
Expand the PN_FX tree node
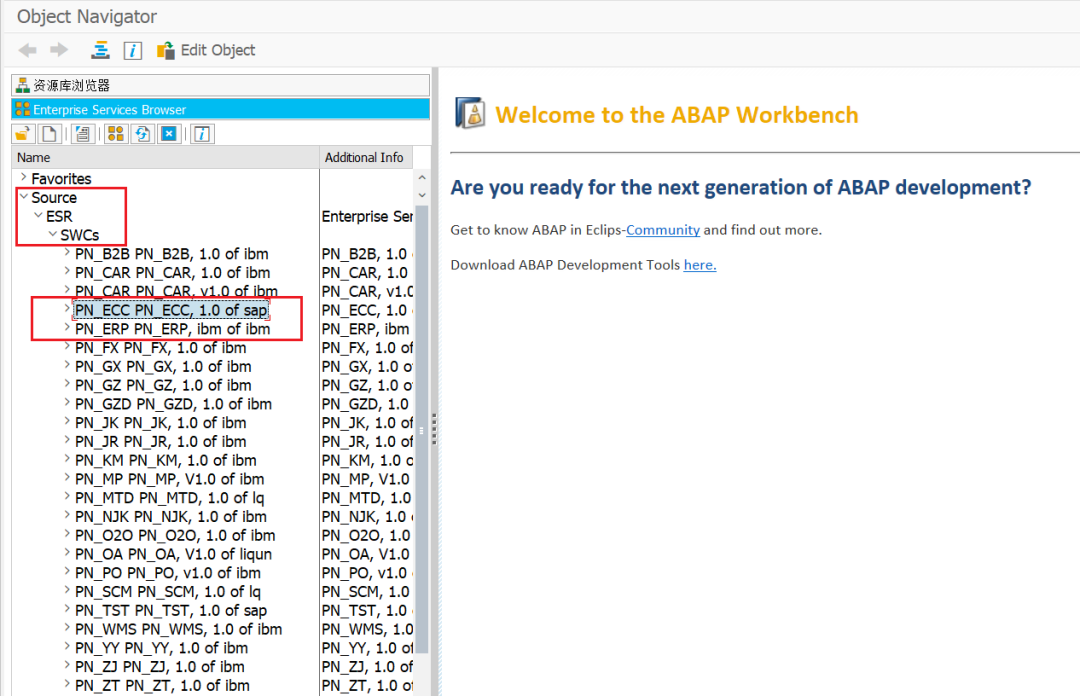[x=67, y=346]
